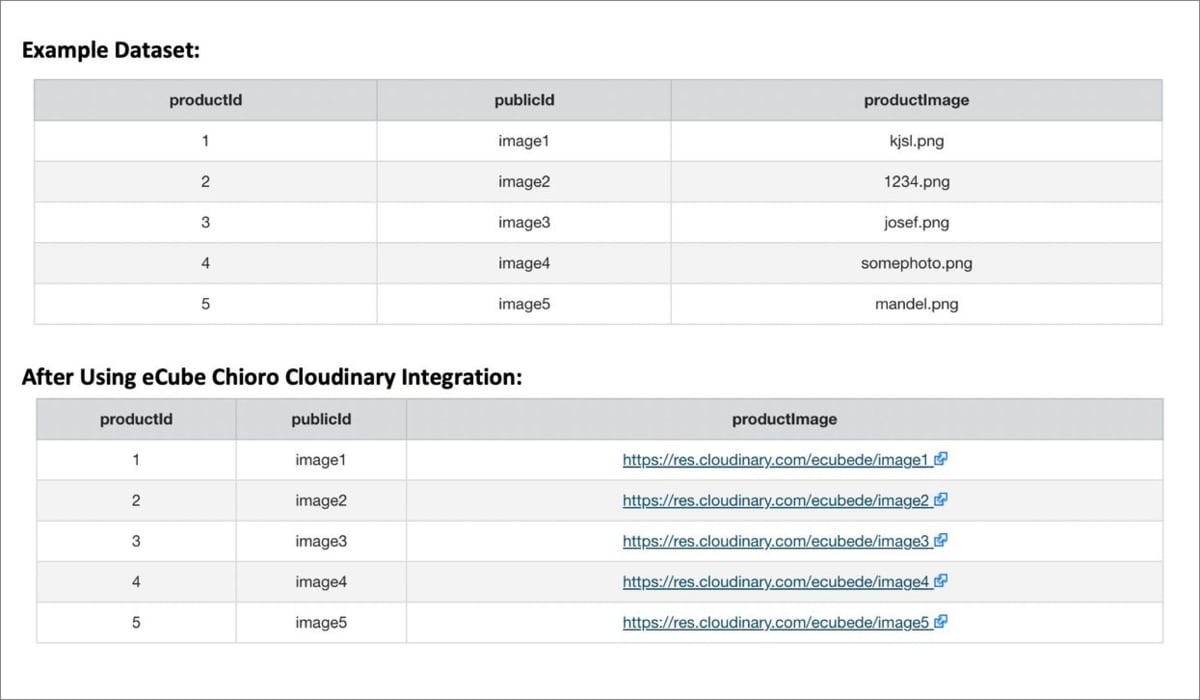1200x700 pixels.
Task: Select the somephoto.png cell
Action: tap(916, 264)
